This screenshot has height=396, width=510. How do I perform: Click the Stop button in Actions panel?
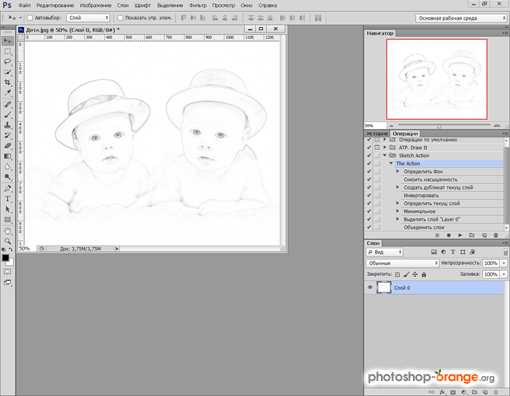(x=437, y=235)
